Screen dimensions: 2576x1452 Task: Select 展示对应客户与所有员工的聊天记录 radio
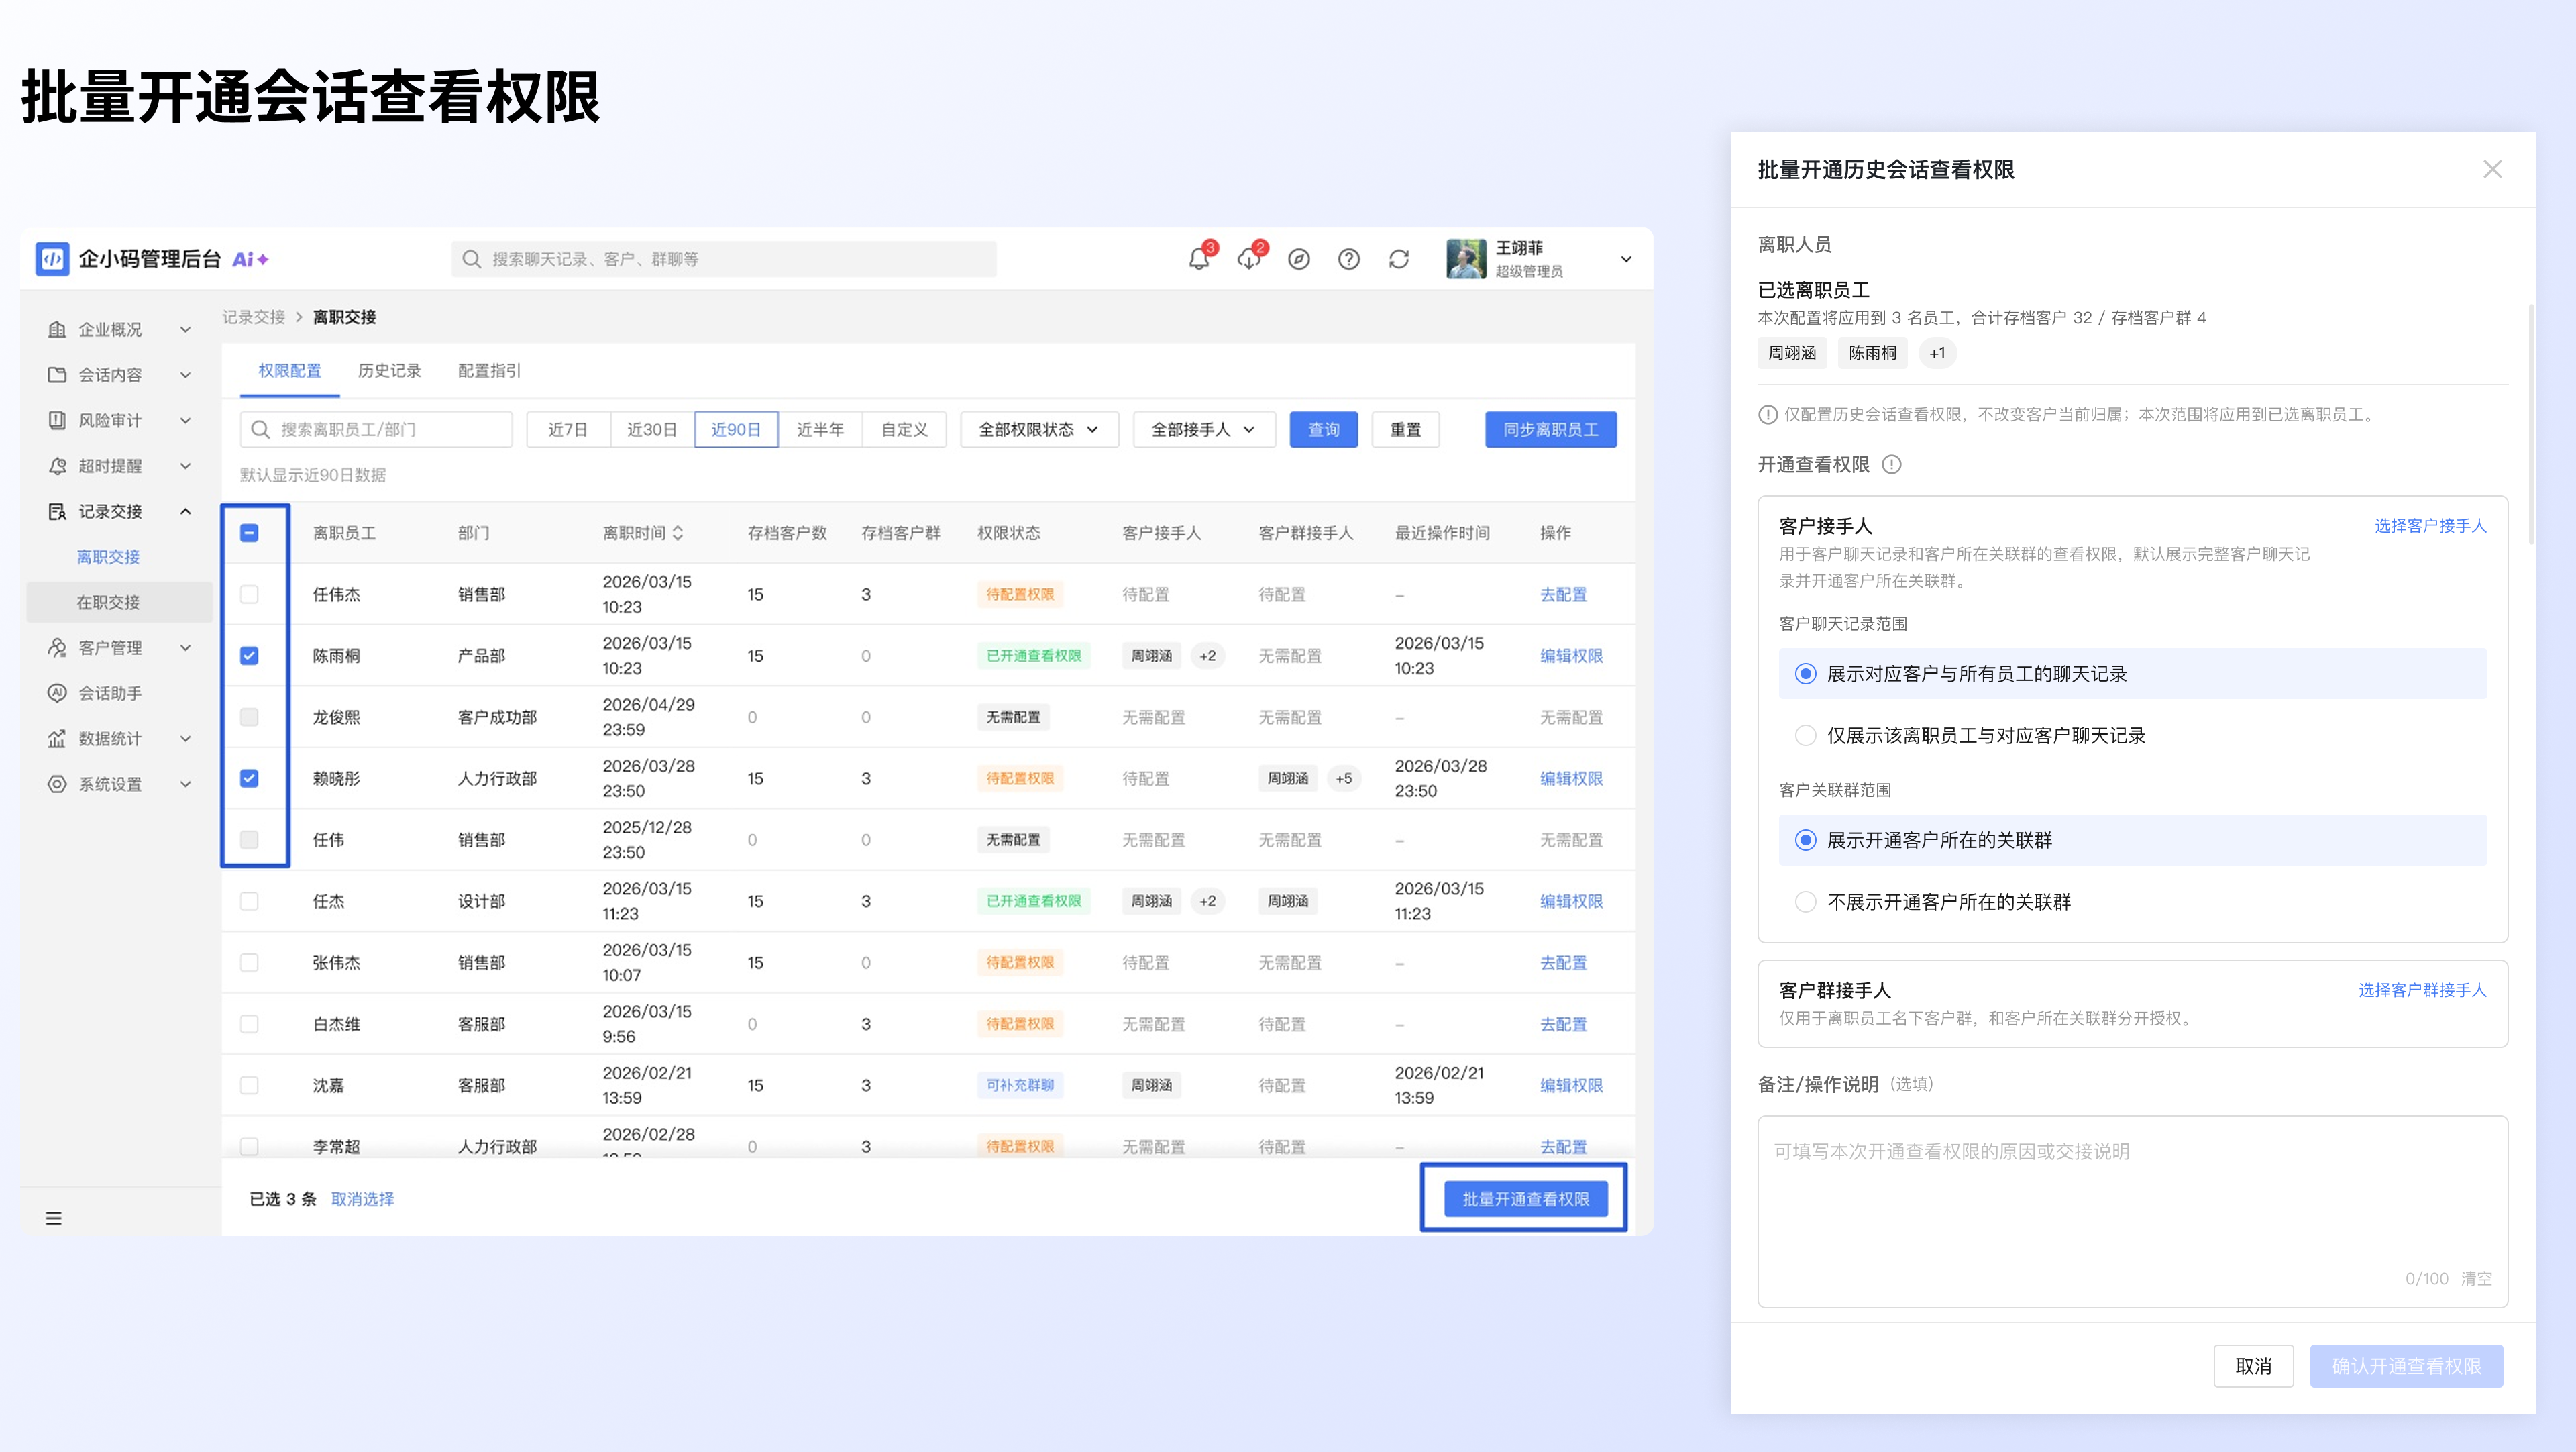1806,673
